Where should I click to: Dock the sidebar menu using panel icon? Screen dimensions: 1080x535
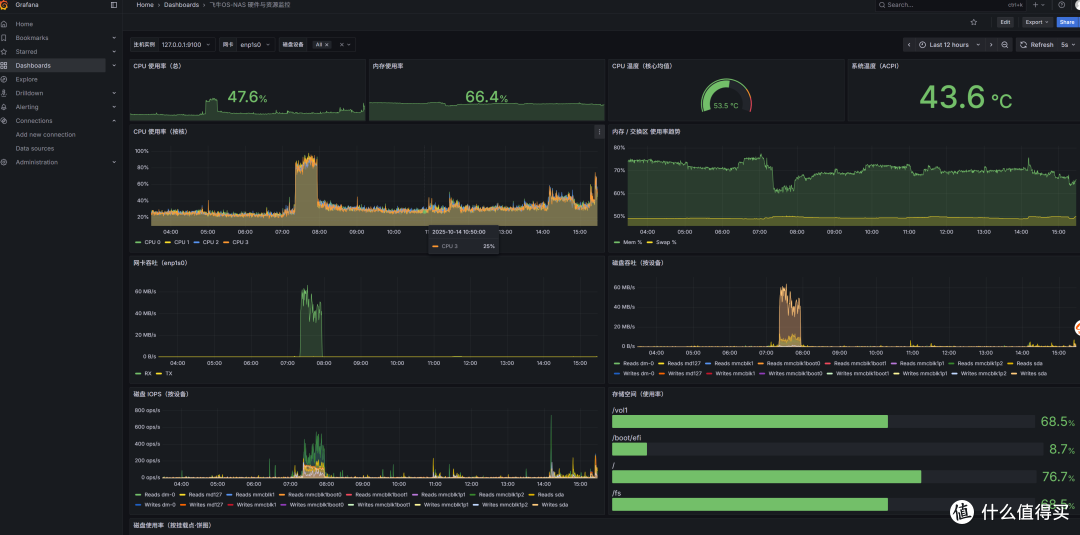point(114,5)
